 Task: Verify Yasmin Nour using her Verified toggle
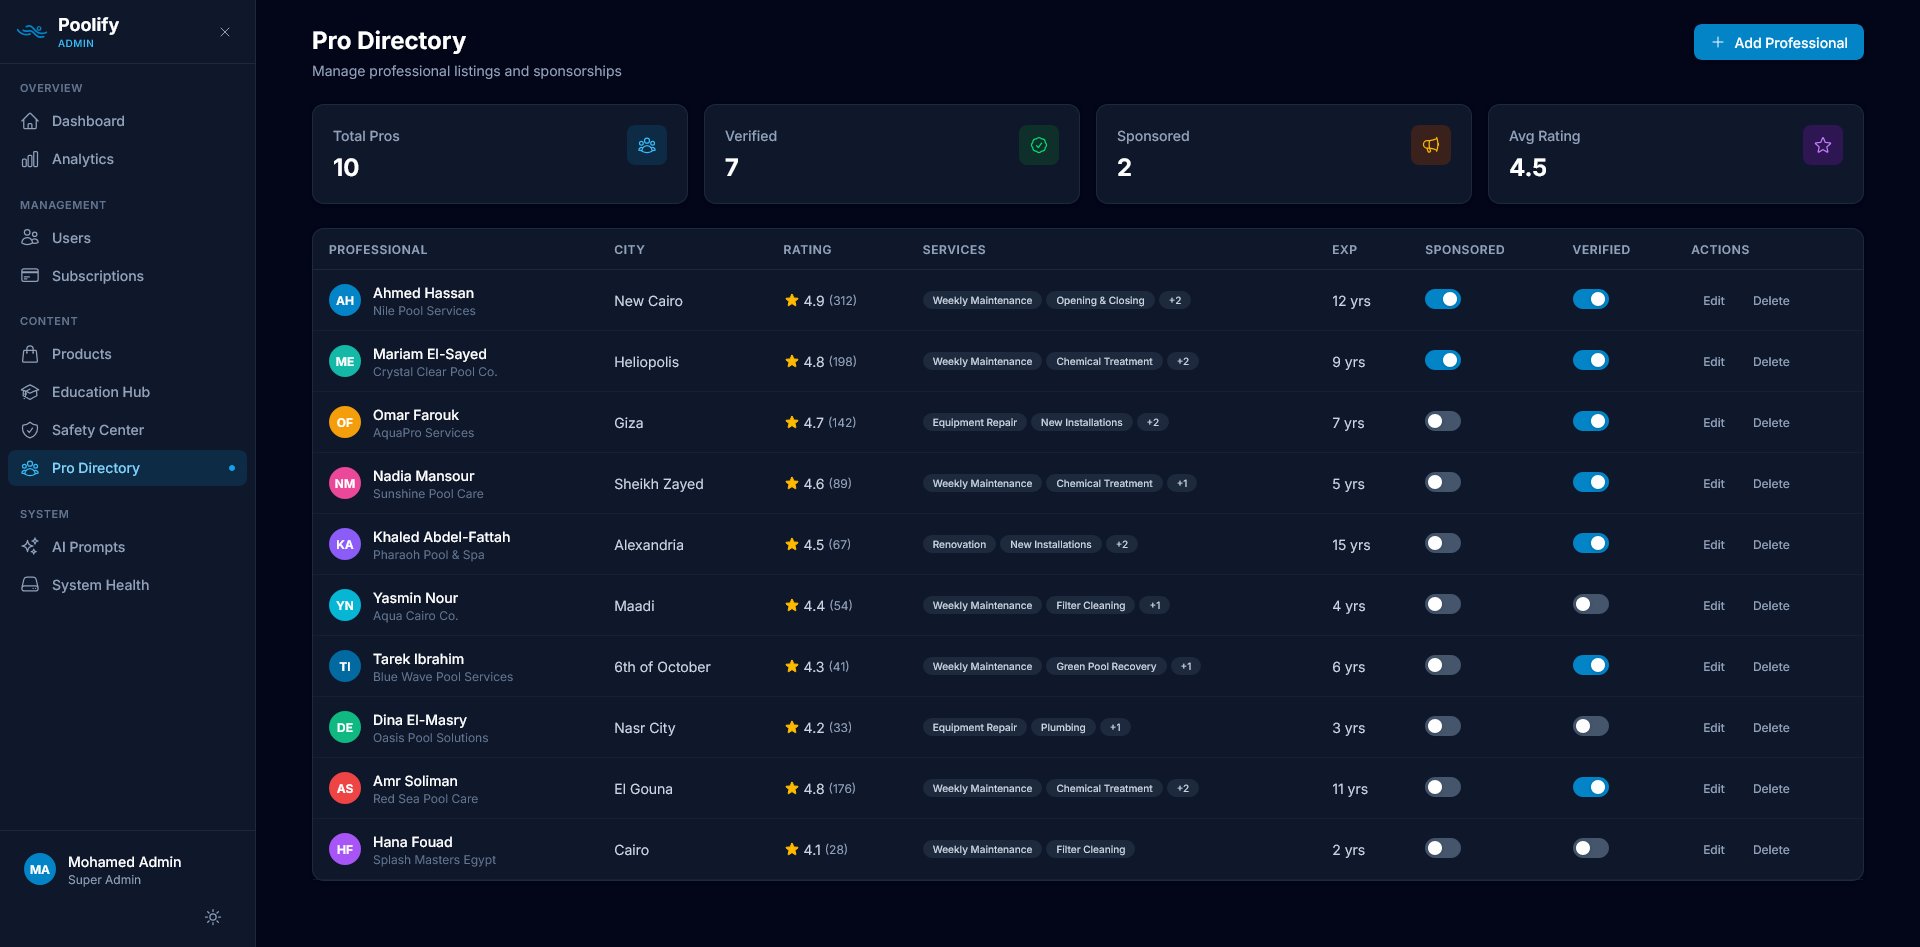coord(1591,604)
